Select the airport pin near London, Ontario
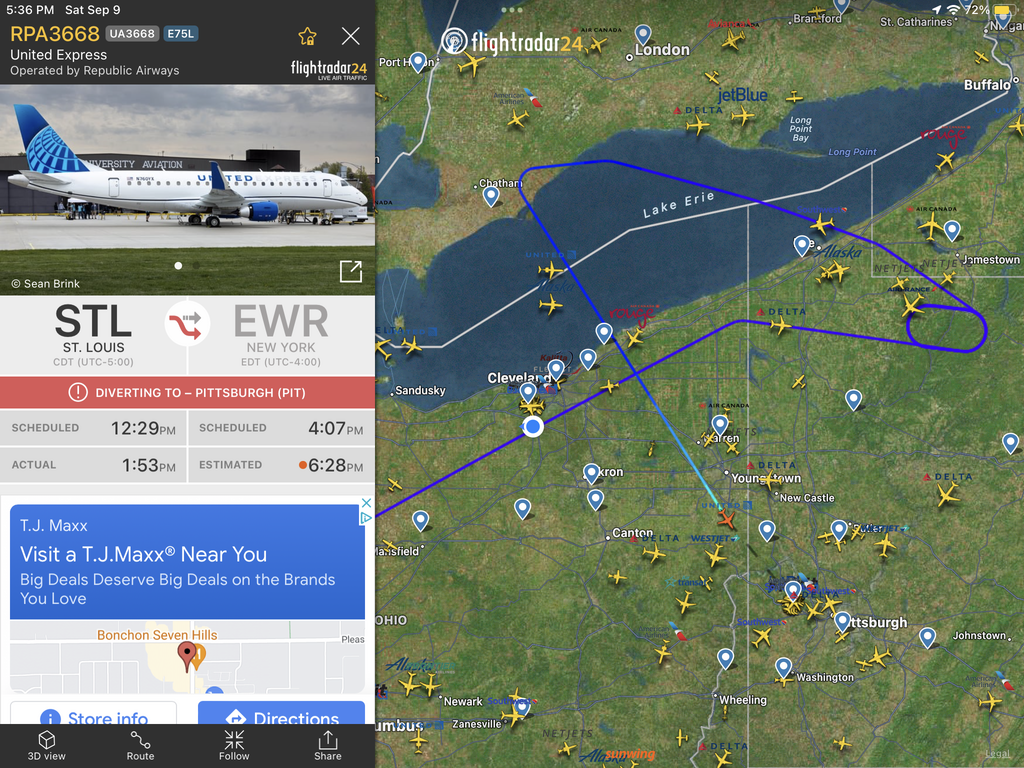The height and width of the screenshot is (768, 1024). 643,34
